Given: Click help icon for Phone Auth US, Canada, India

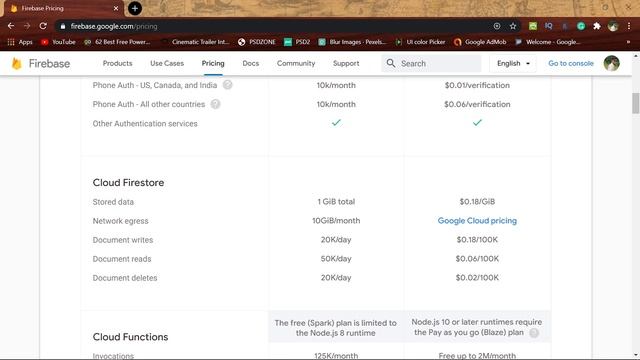Looking at the screenshot, I should click(227, 85).
